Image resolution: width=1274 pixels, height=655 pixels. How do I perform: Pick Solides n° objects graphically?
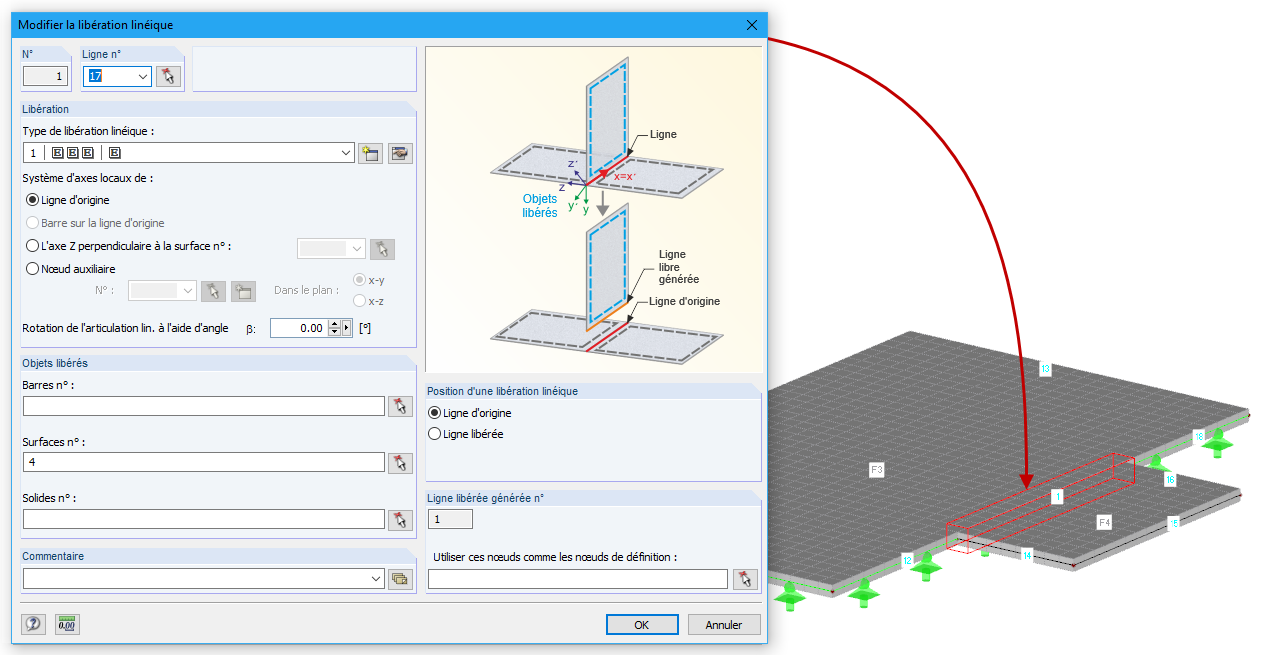point(400,519)
